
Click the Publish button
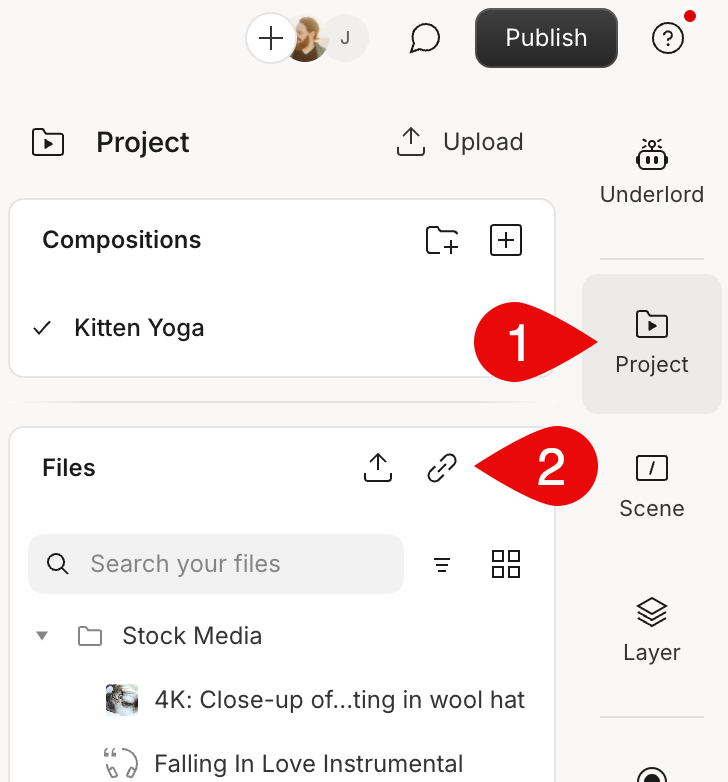click(546, 38)
